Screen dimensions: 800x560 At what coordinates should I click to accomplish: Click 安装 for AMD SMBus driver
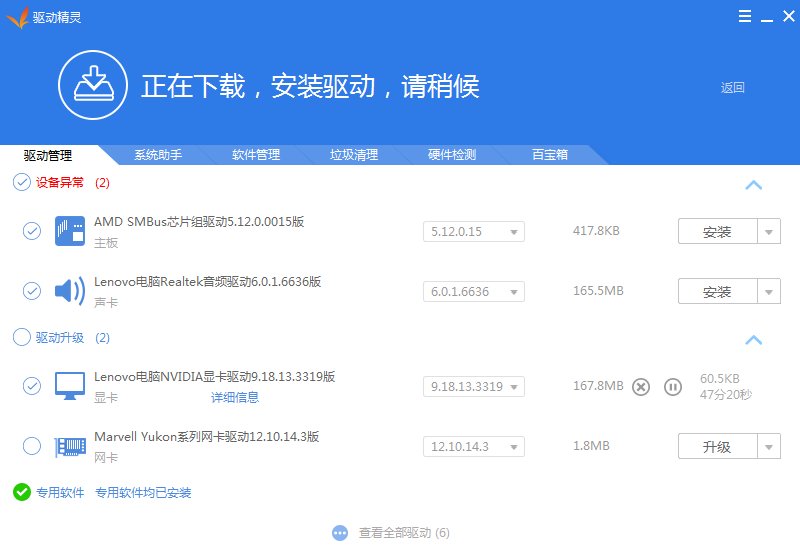pos(717,232)
